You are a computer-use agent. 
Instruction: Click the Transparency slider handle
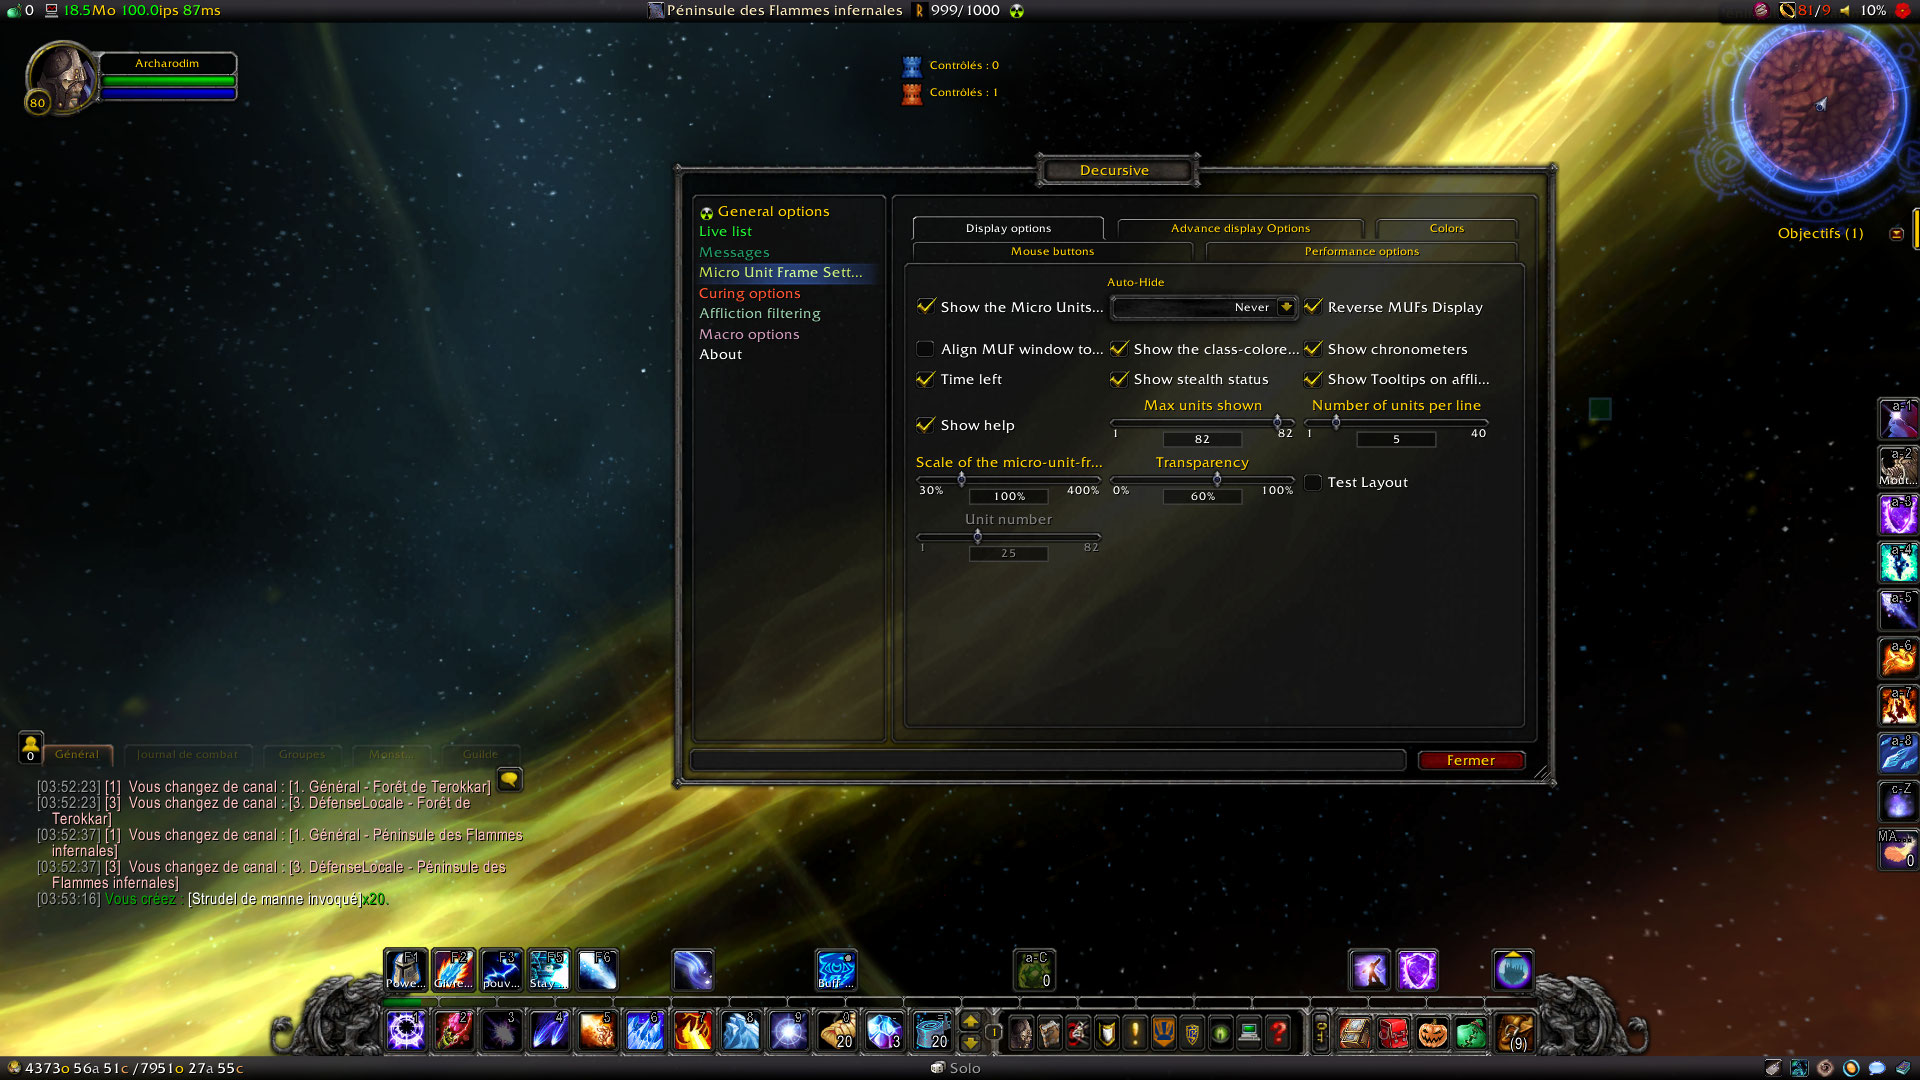pyautogui.click(x=1217, y=479)
